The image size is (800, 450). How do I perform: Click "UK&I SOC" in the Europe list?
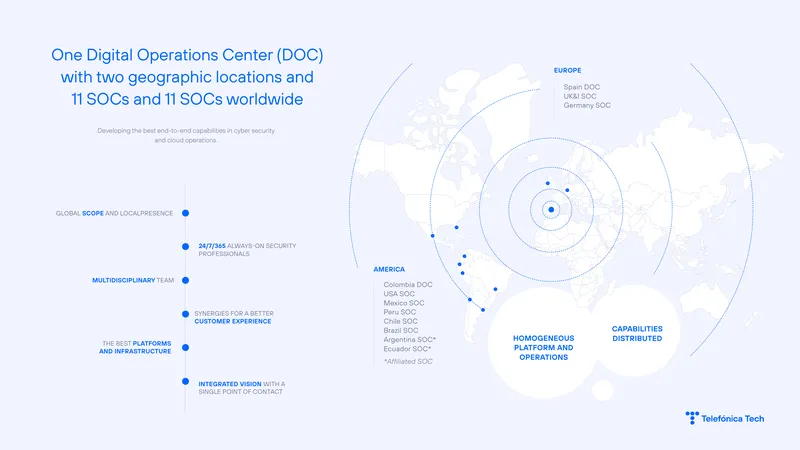pos(580,96)
